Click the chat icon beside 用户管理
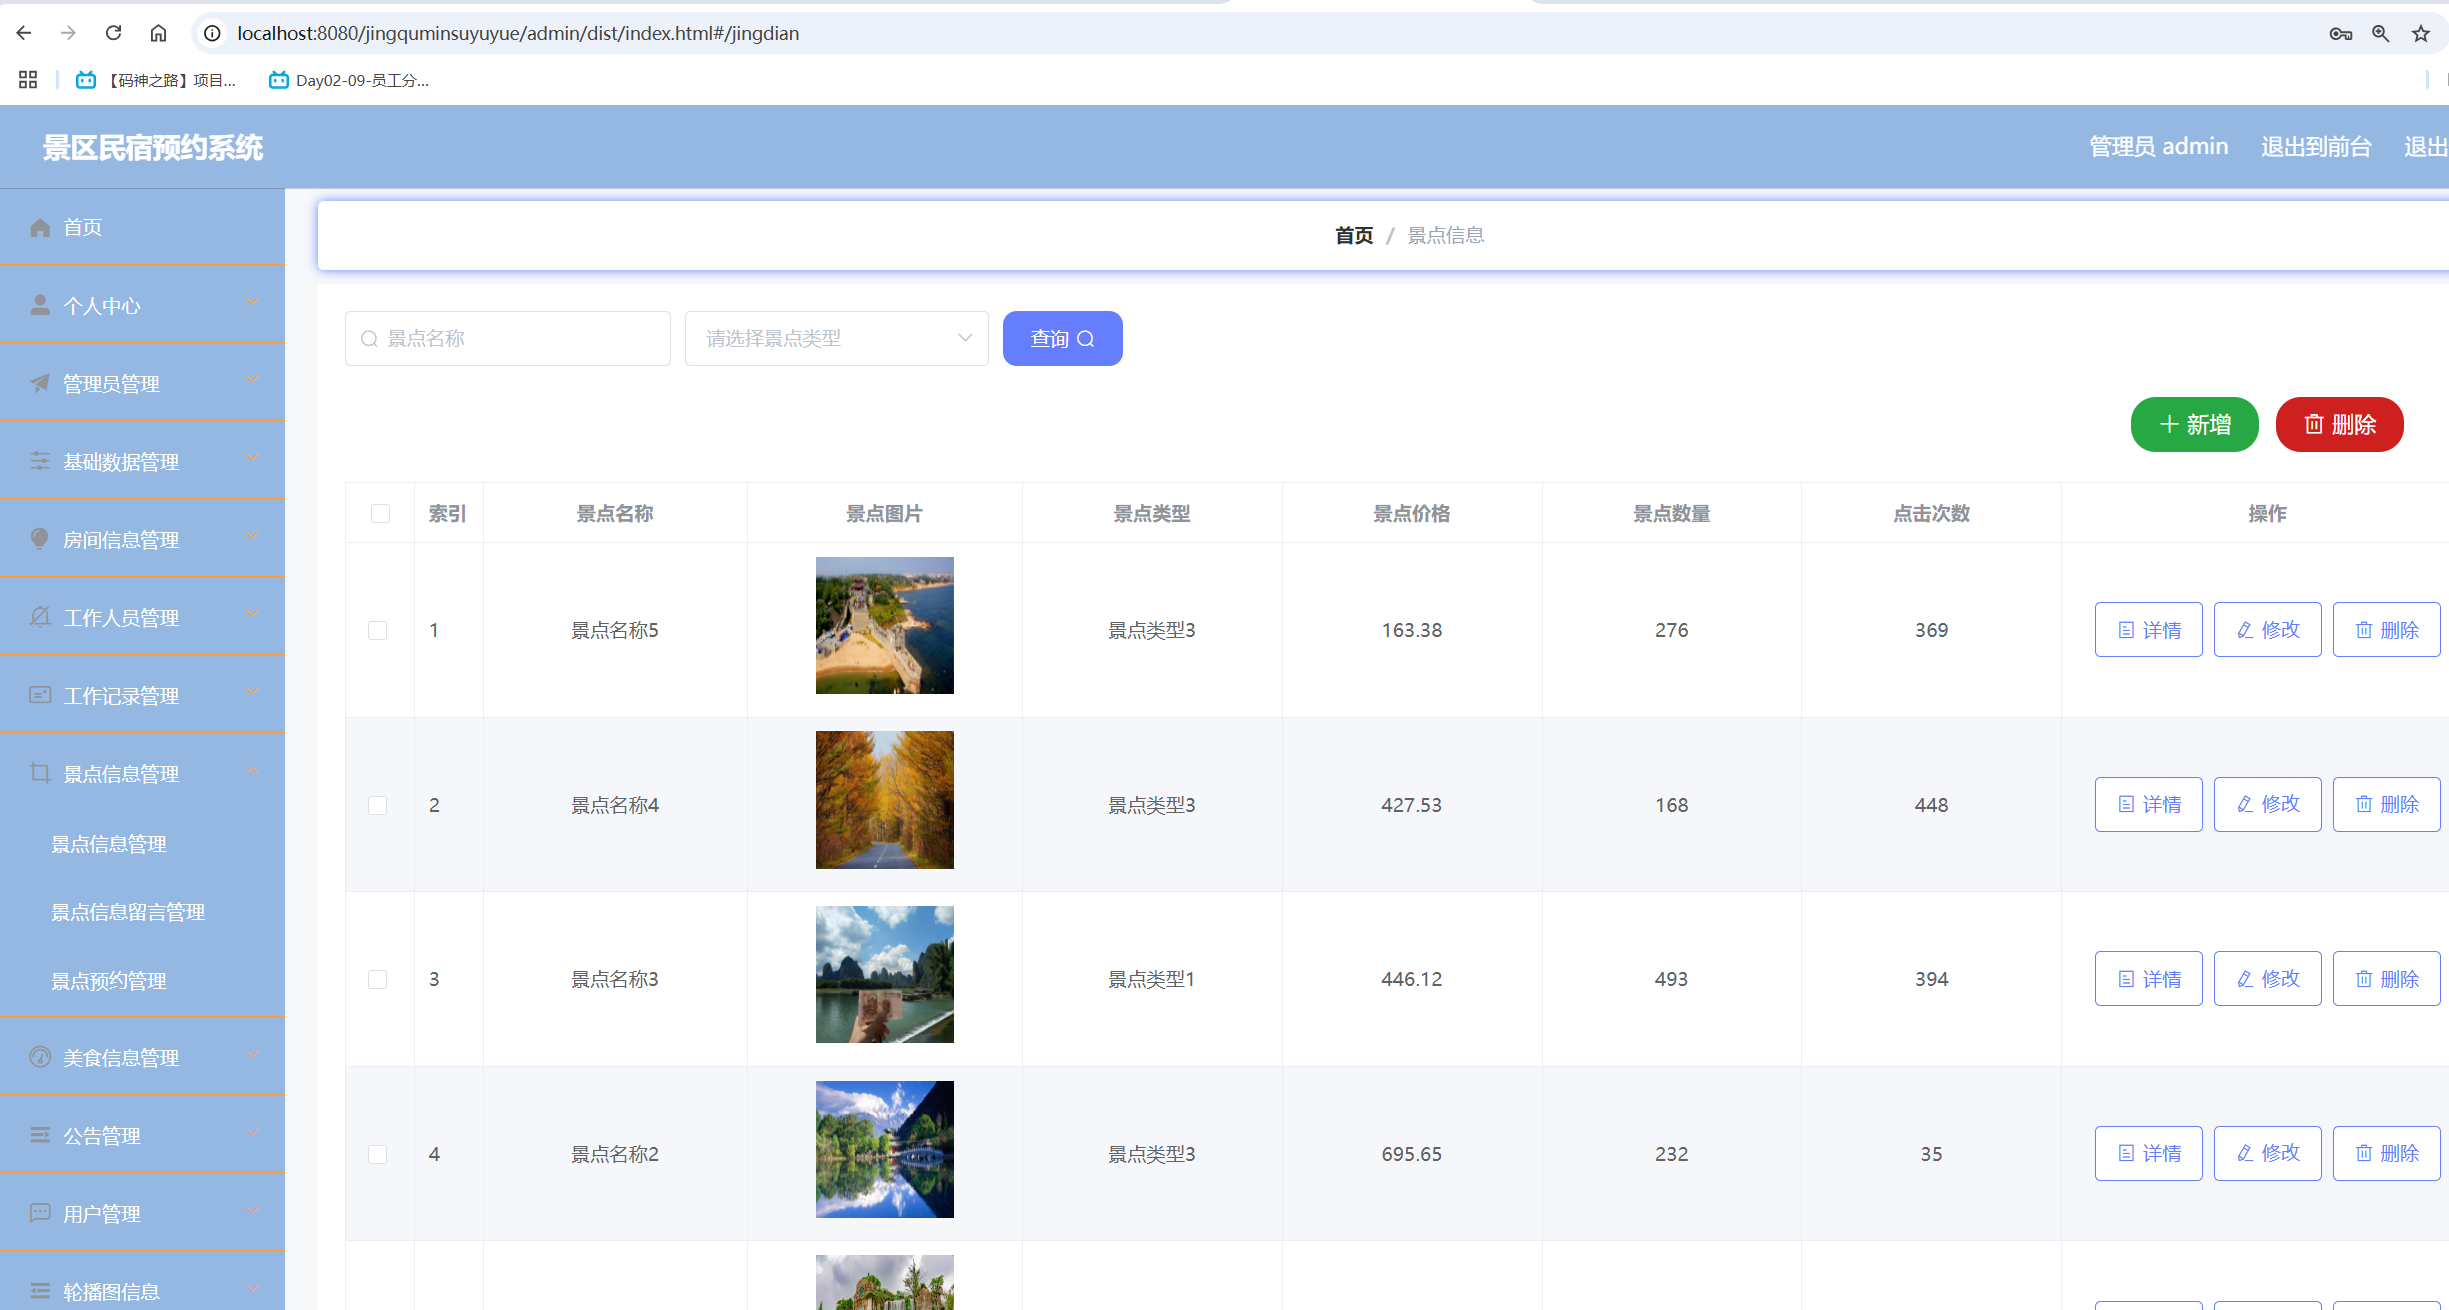Image resolution: width=2449 pixels, height=1310 pixels. pyautogui.click(x=40, y=1213)
